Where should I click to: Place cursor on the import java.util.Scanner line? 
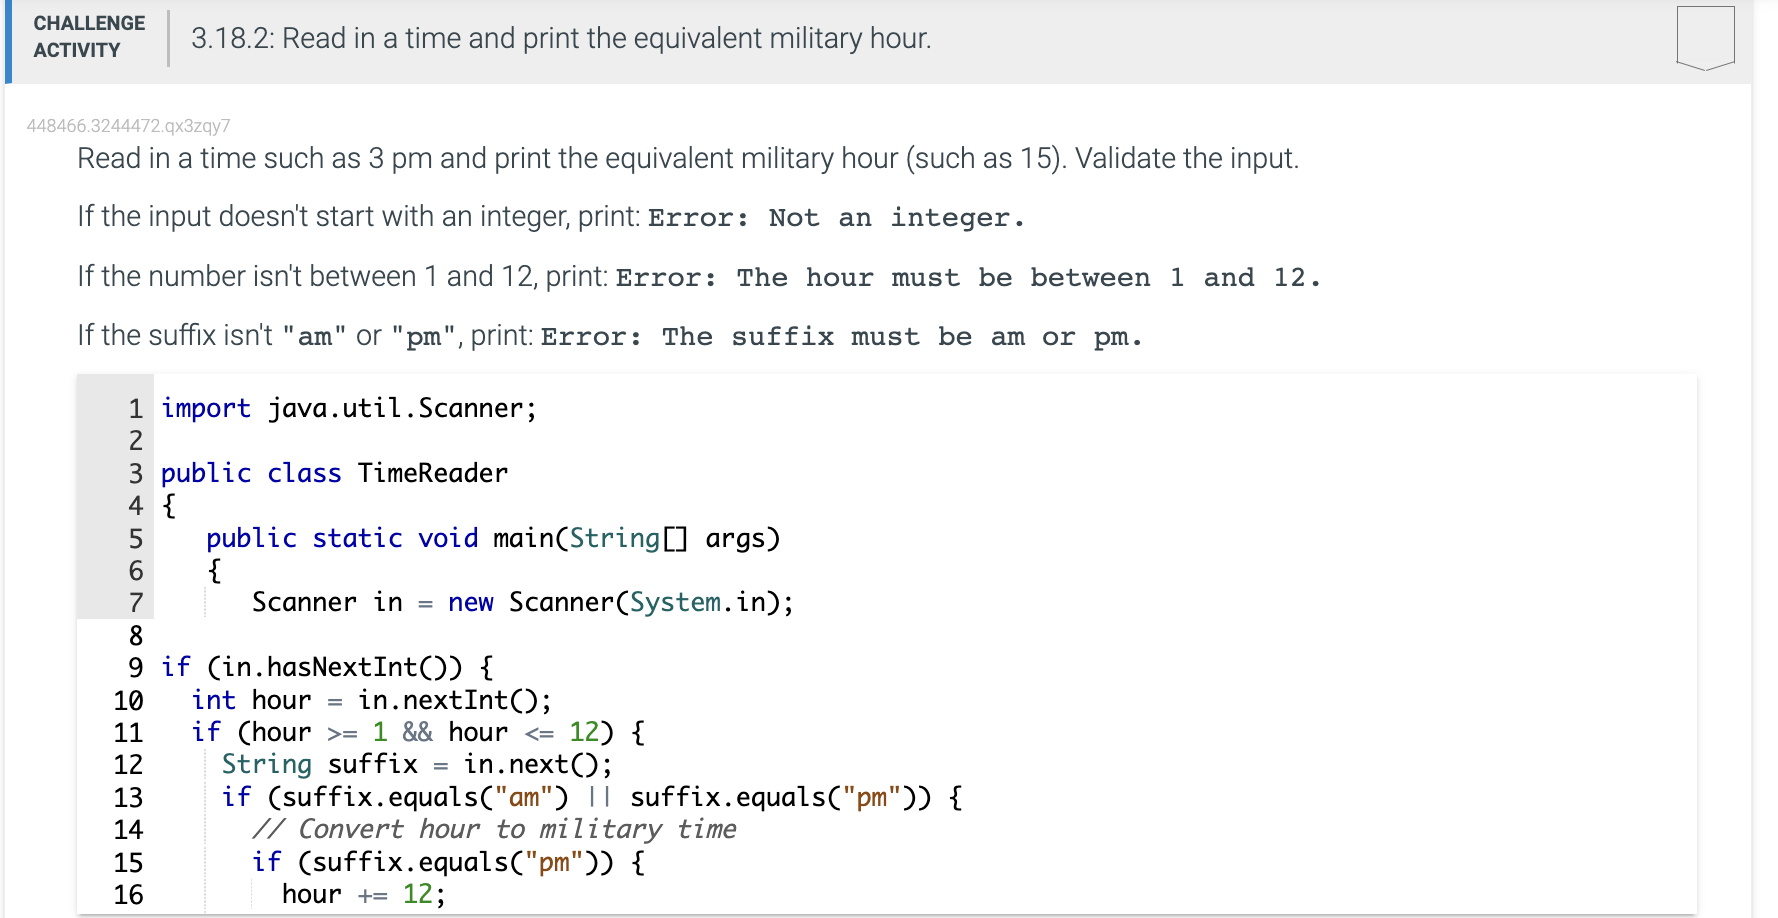(348, 407)
